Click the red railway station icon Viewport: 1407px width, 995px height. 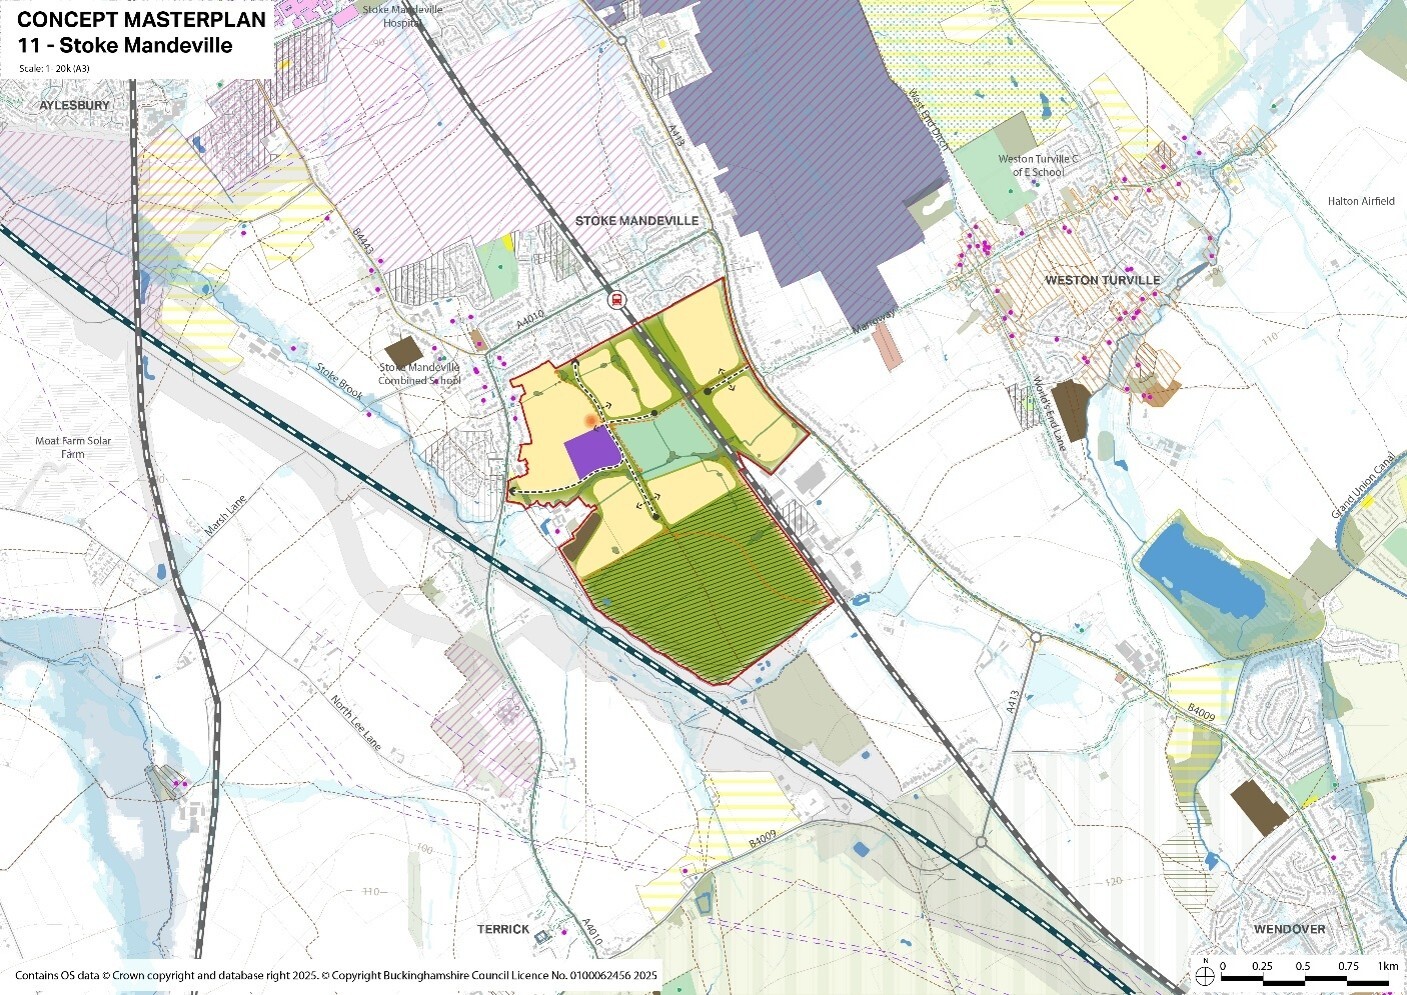pyautogui.click(x=617, y=298)
